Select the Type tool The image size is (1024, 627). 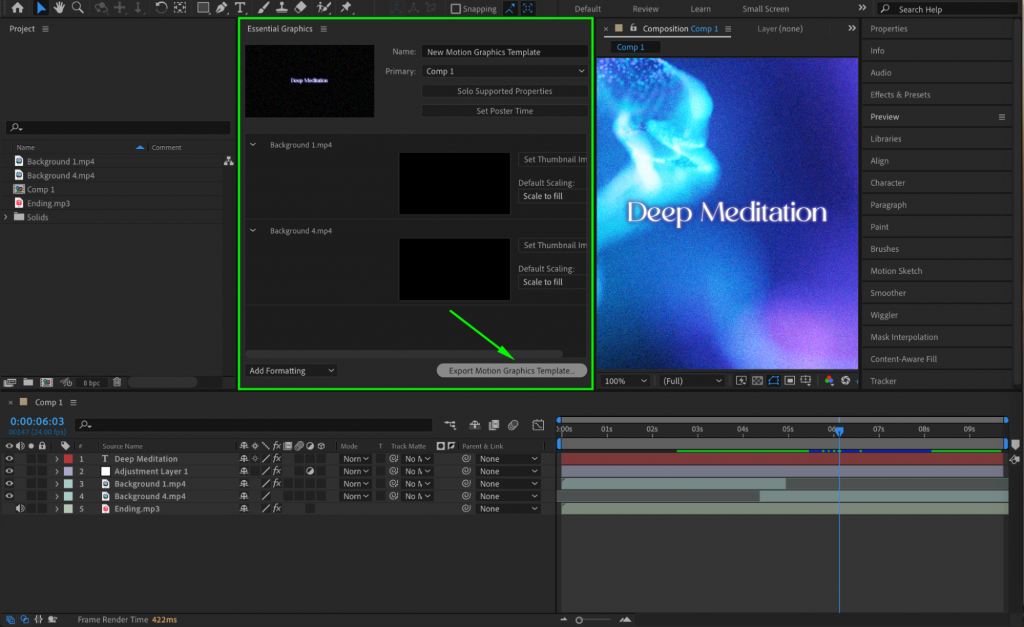pos(240,8)
